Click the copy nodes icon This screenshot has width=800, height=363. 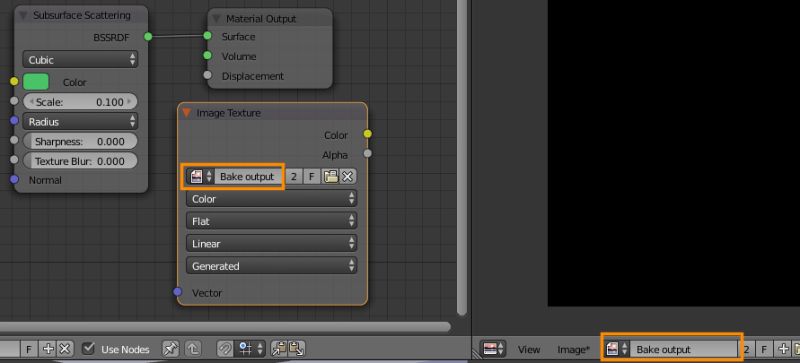tap(279, 349)
